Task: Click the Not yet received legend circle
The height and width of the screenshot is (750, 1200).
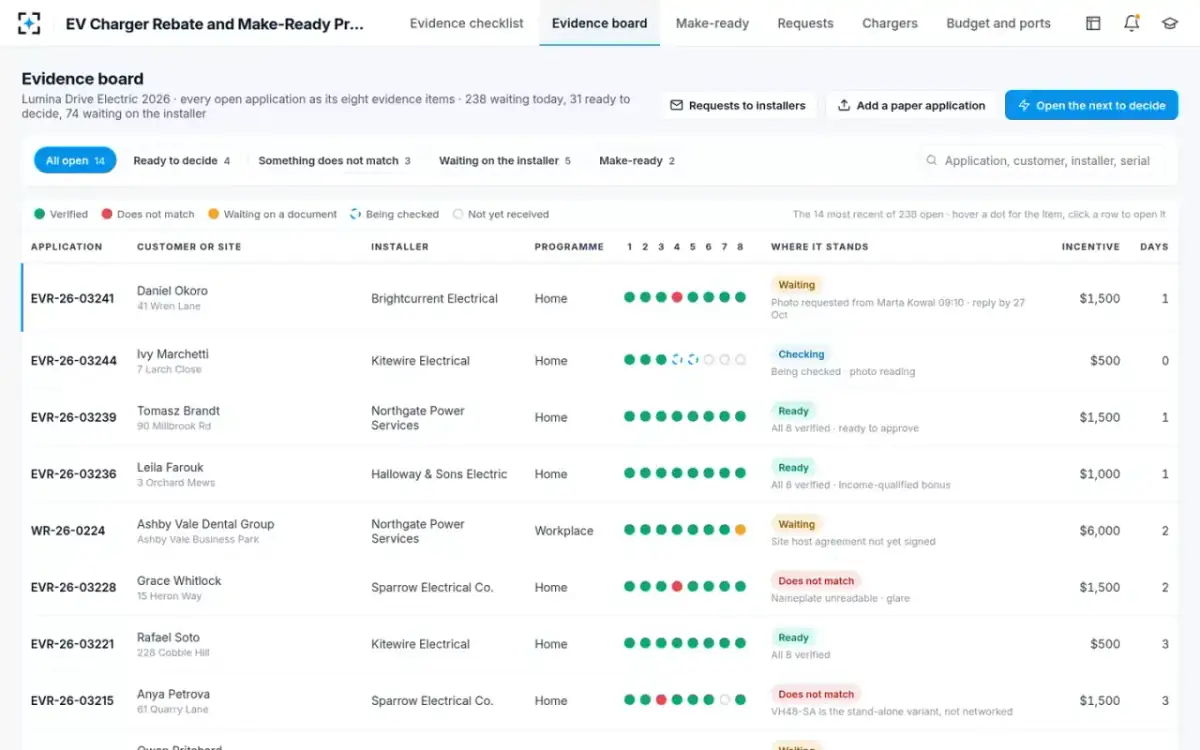Action: (x=458, y=214)
